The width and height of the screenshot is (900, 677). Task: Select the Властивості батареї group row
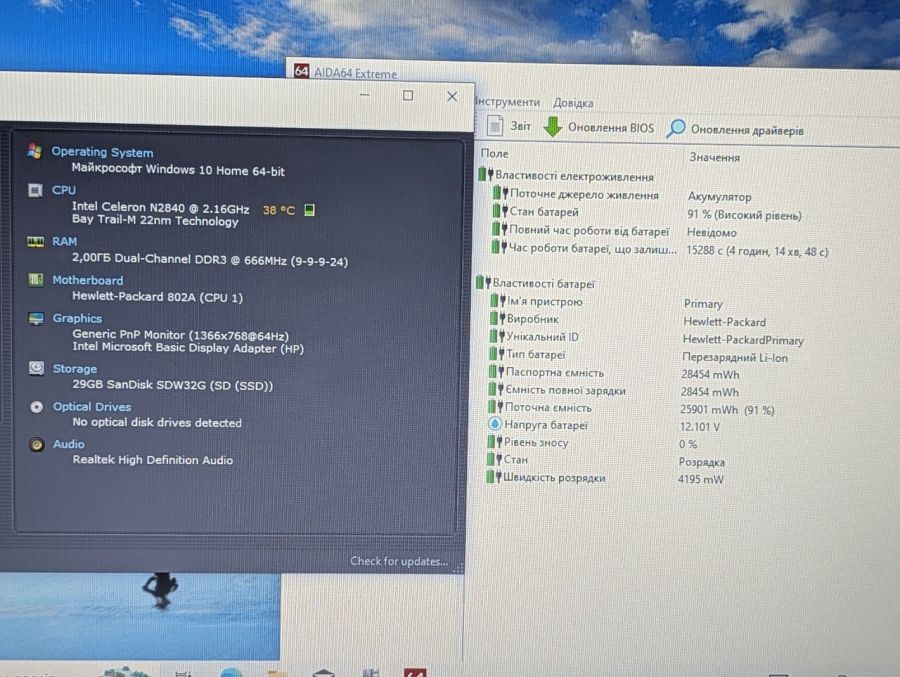[x=536, y=283]
